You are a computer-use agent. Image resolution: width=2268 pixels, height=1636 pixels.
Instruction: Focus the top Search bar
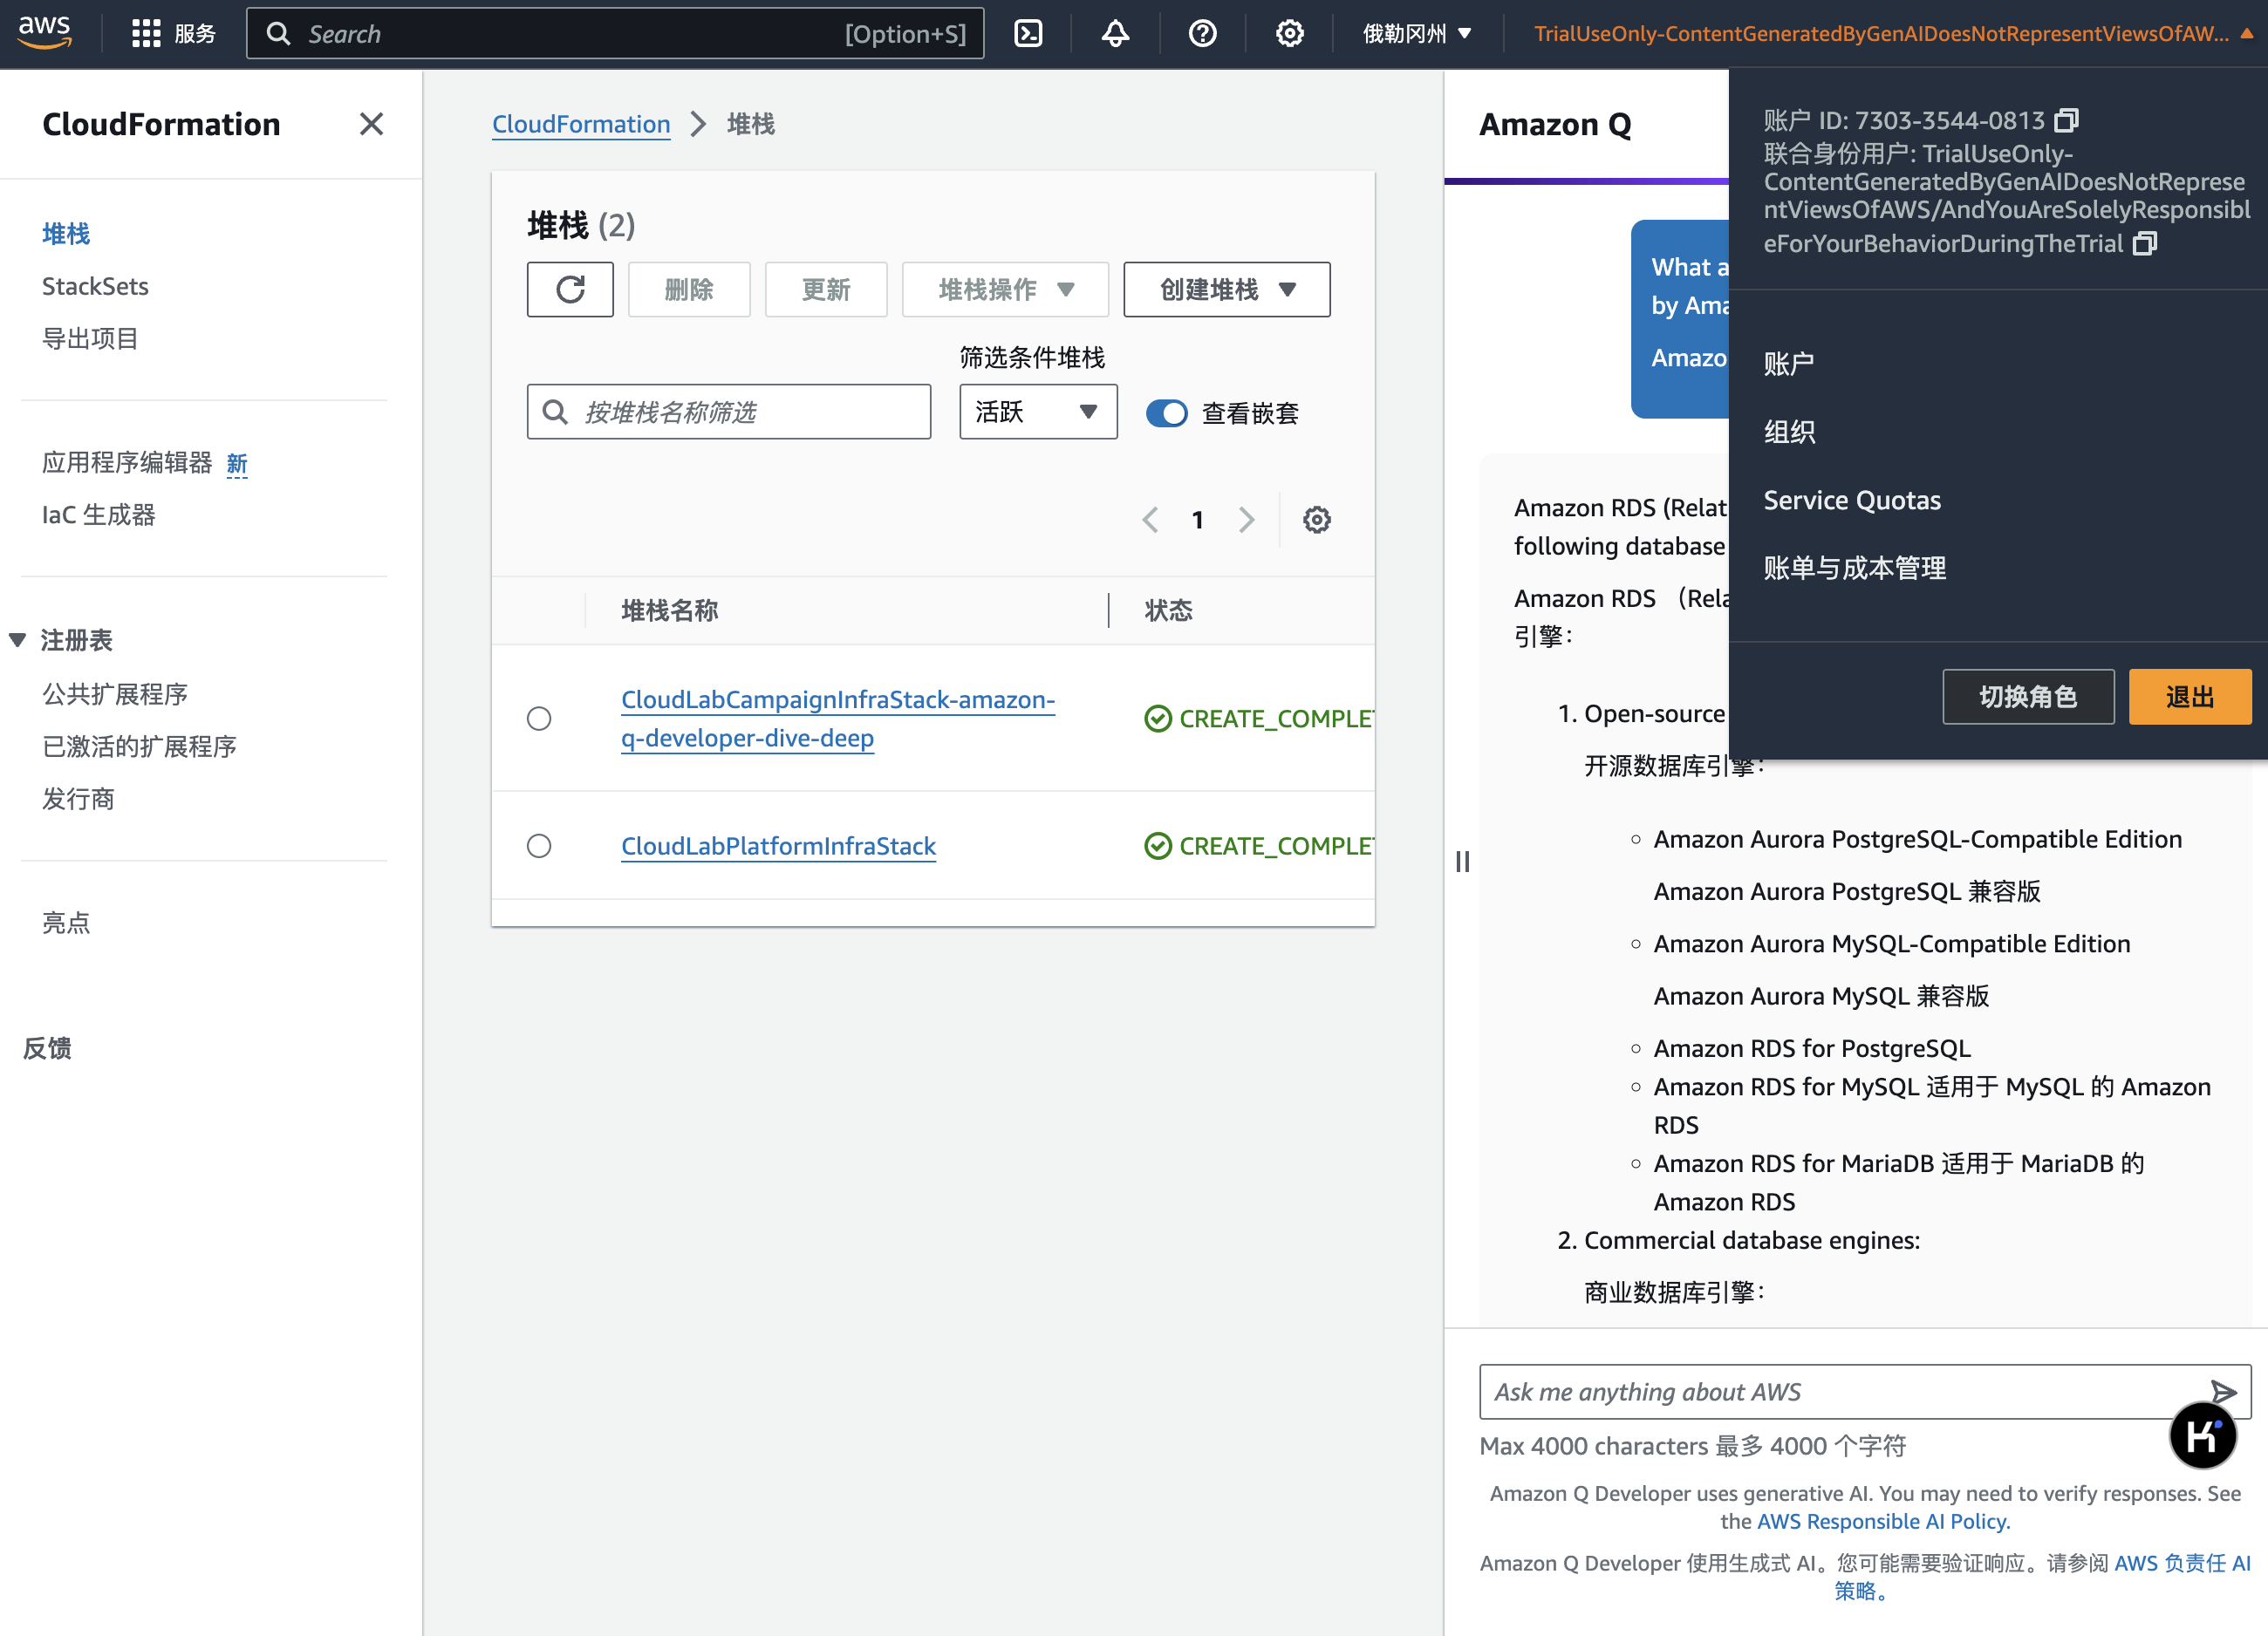615,34
